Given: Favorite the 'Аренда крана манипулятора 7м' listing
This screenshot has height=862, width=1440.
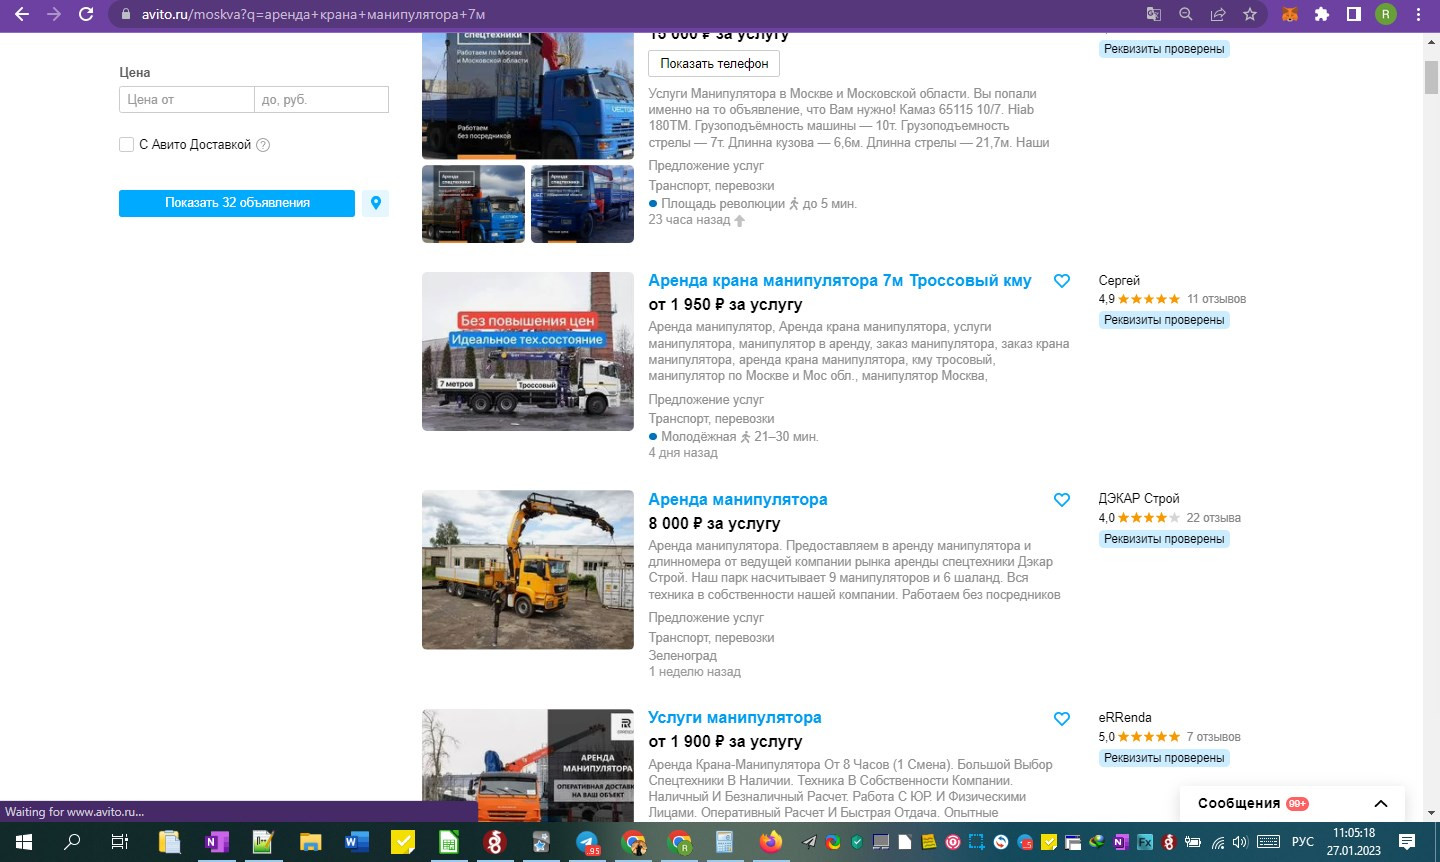Looking at the screenshot, I should (x=1062, y=281).
